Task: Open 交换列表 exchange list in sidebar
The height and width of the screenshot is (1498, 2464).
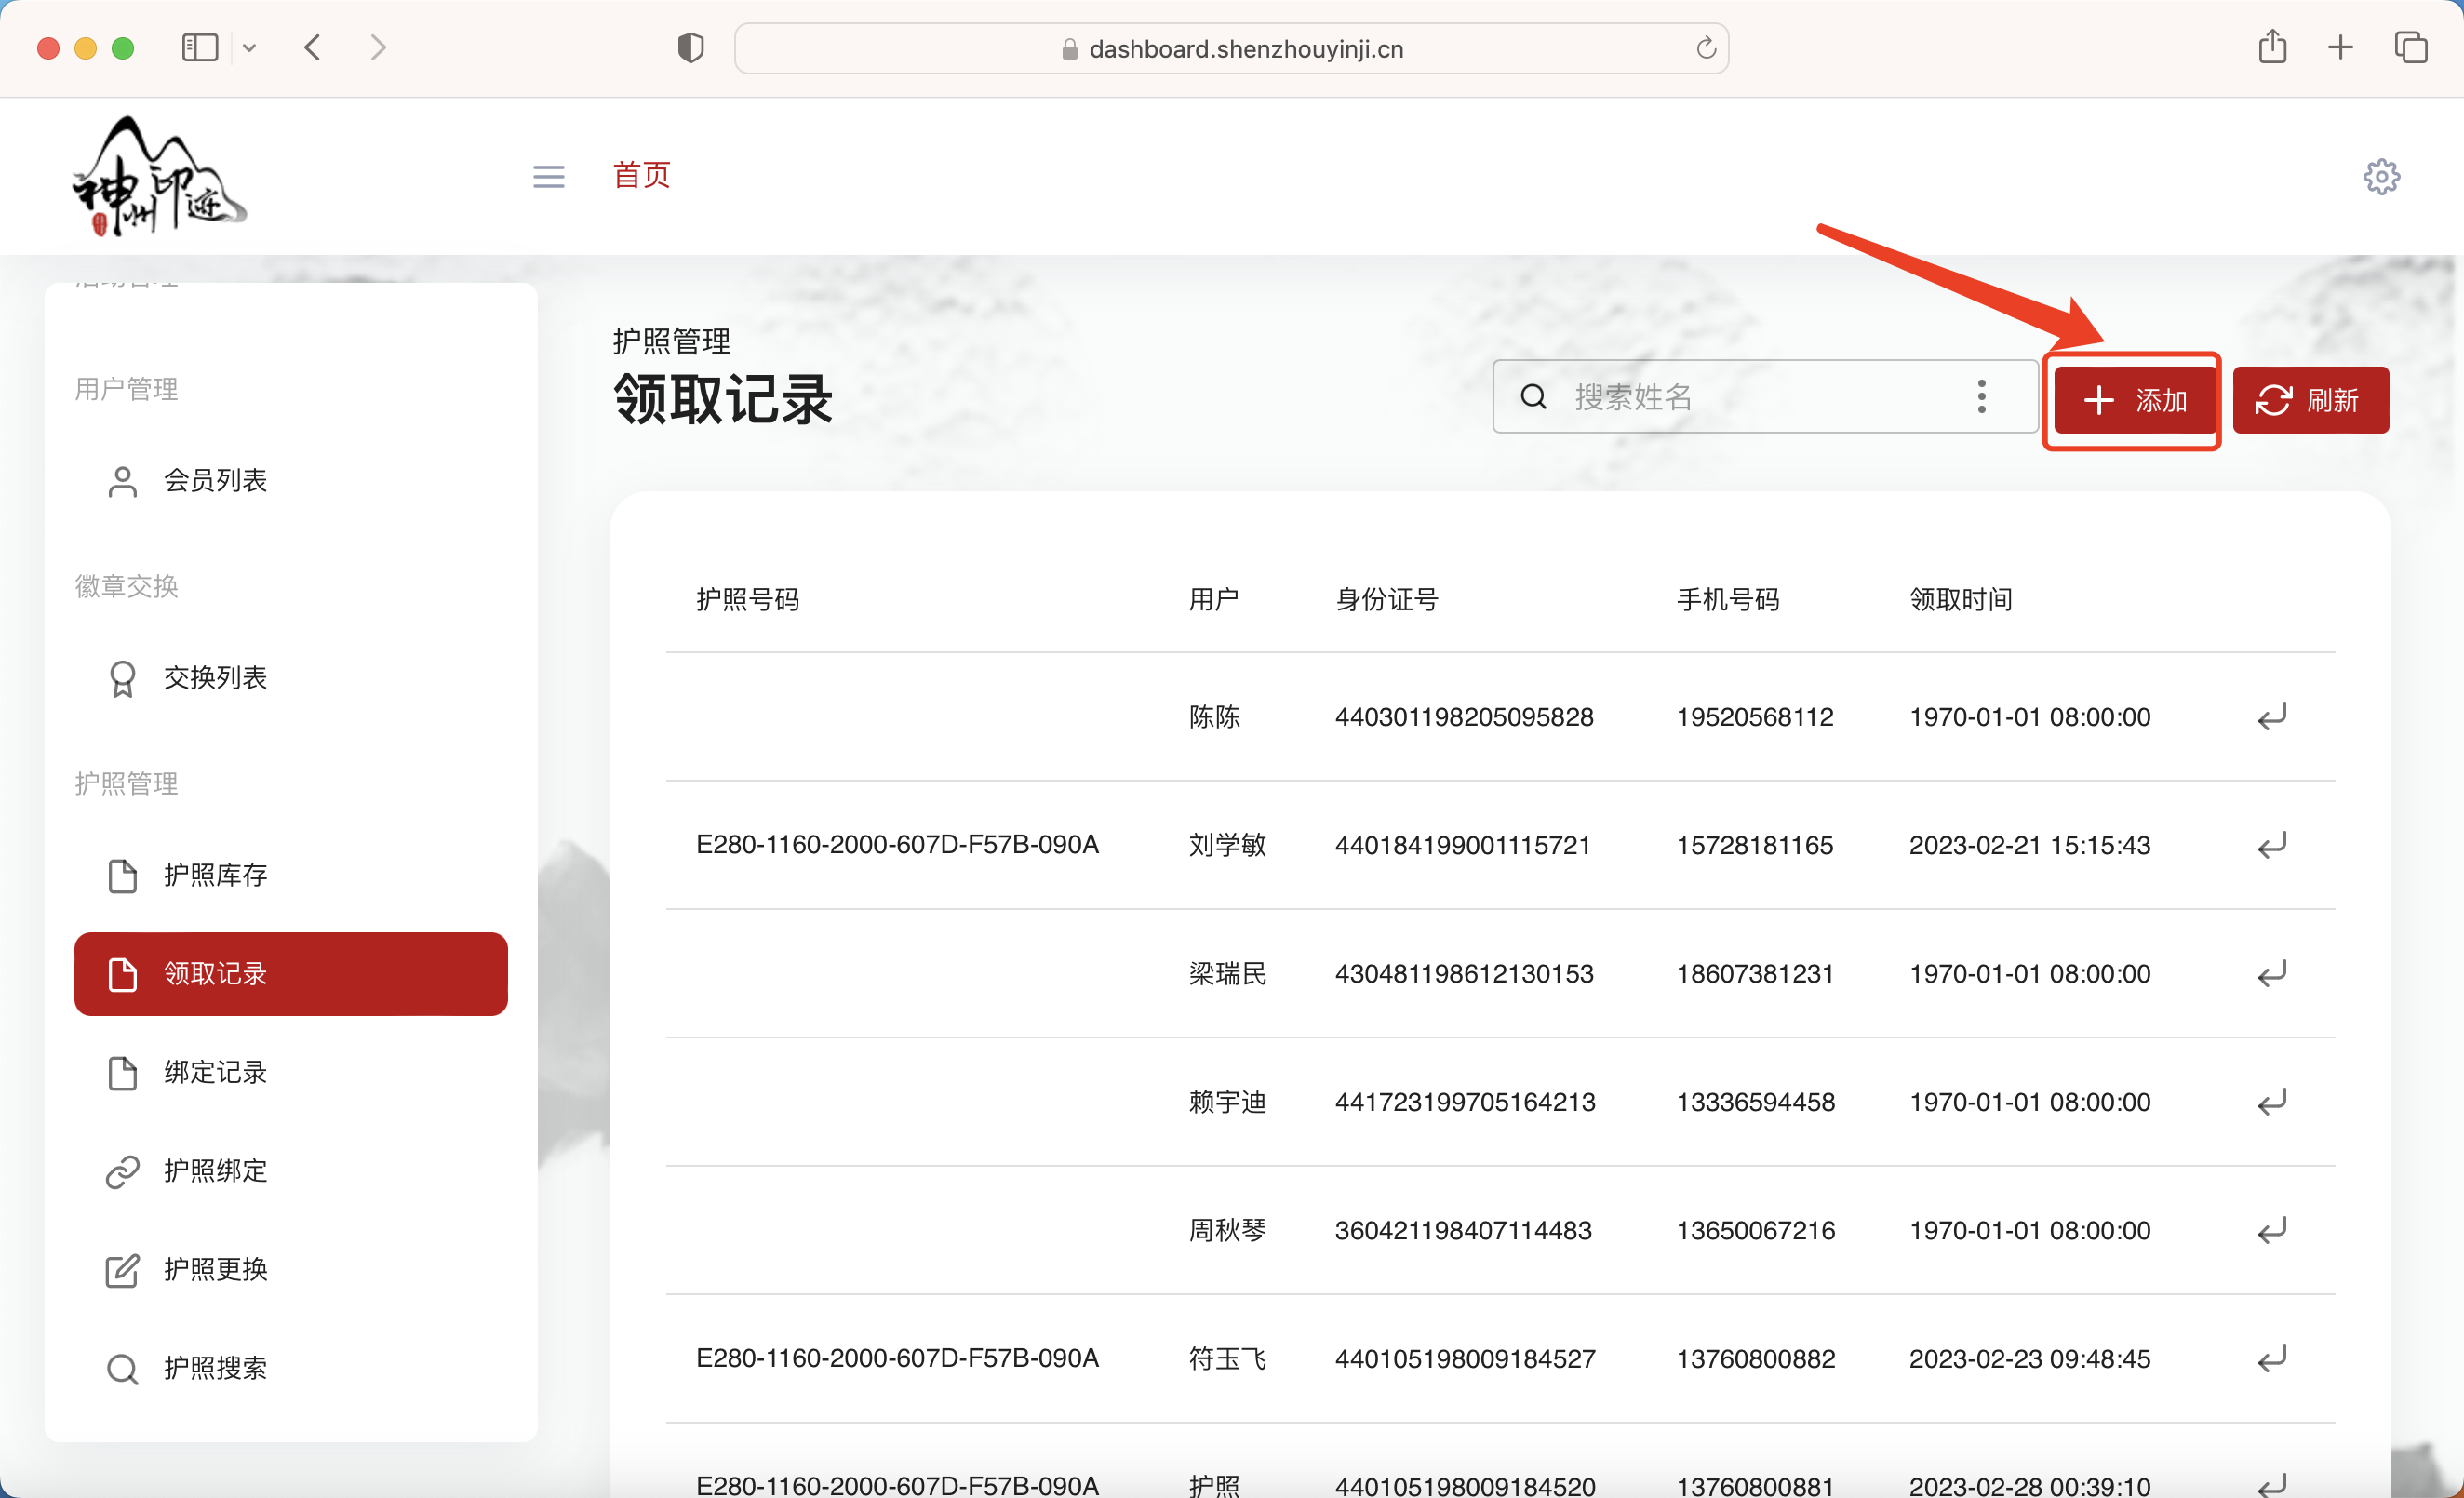Action: [x=215, y=678]
